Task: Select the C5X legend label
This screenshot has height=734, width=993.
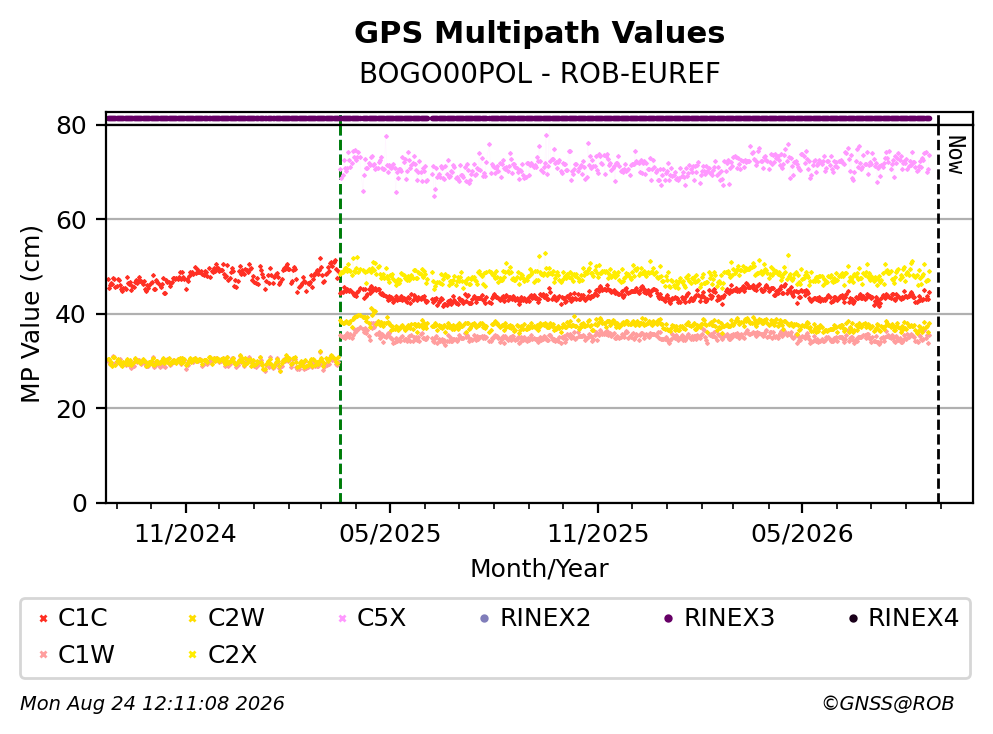Action: [381, 618]
